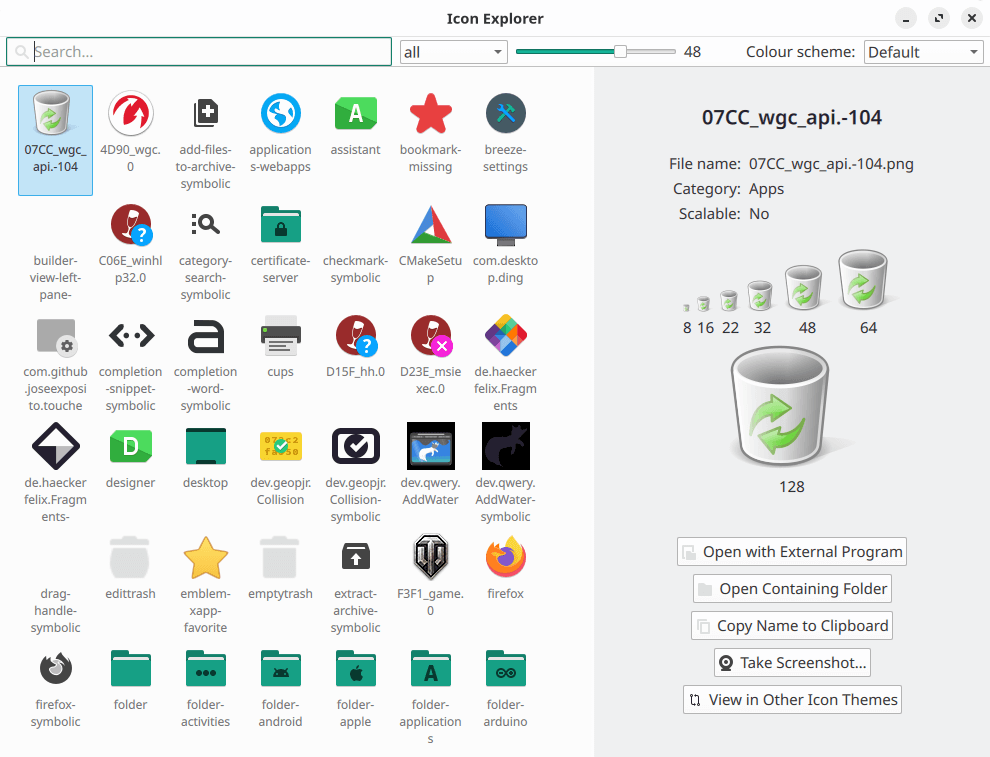Open the 'all' category filter dropdown

pos(453,52)
